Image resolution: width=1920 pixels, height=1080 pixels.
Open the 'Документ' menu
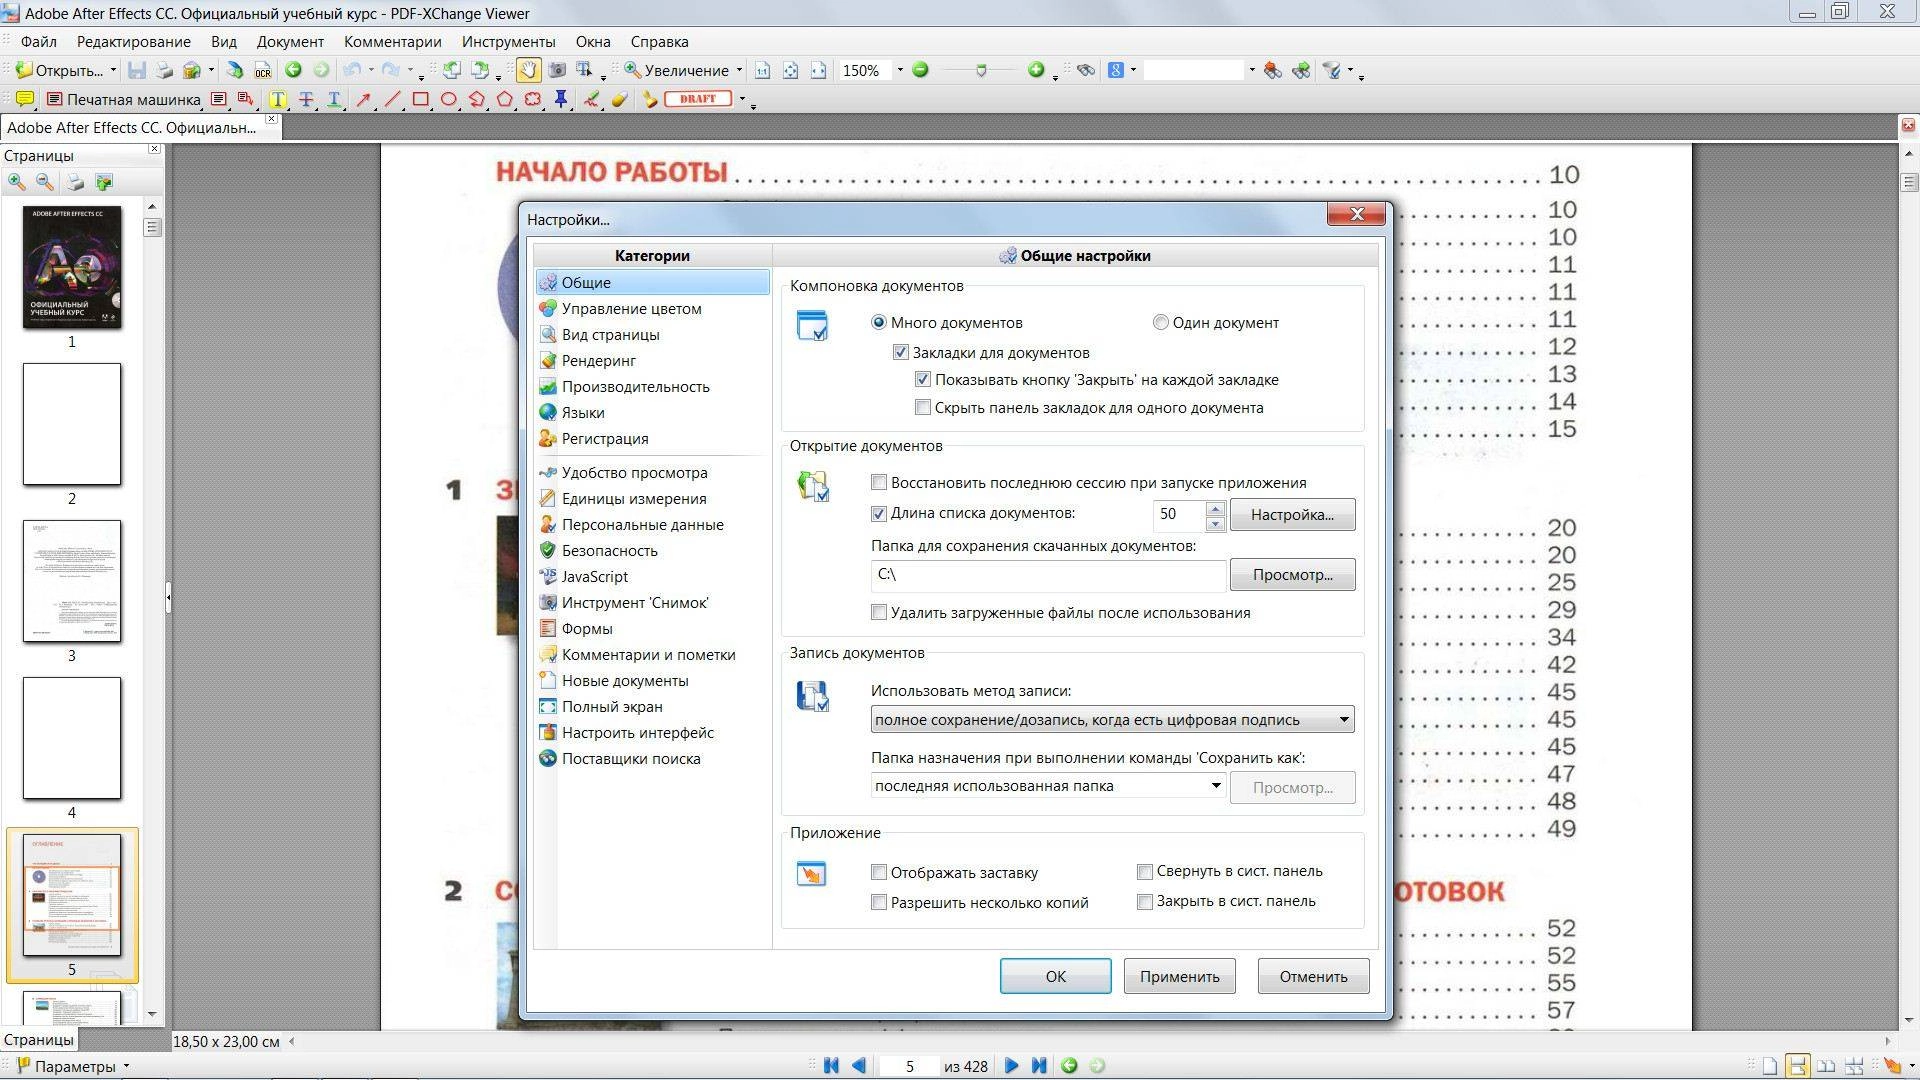click(x=290, y=42)
